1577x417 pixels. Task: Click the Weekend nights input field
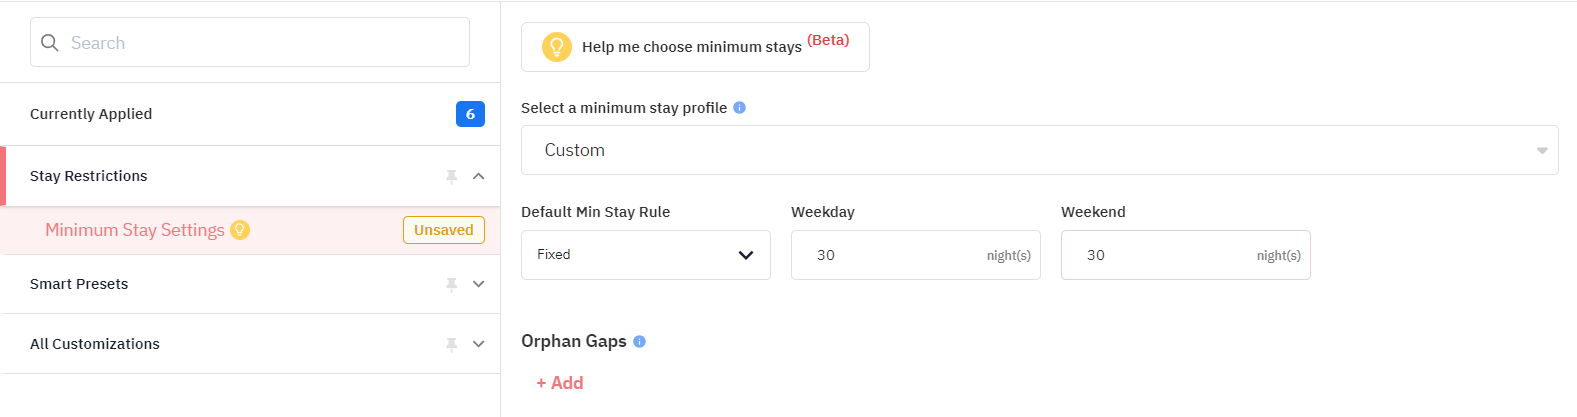point(1185,255)
